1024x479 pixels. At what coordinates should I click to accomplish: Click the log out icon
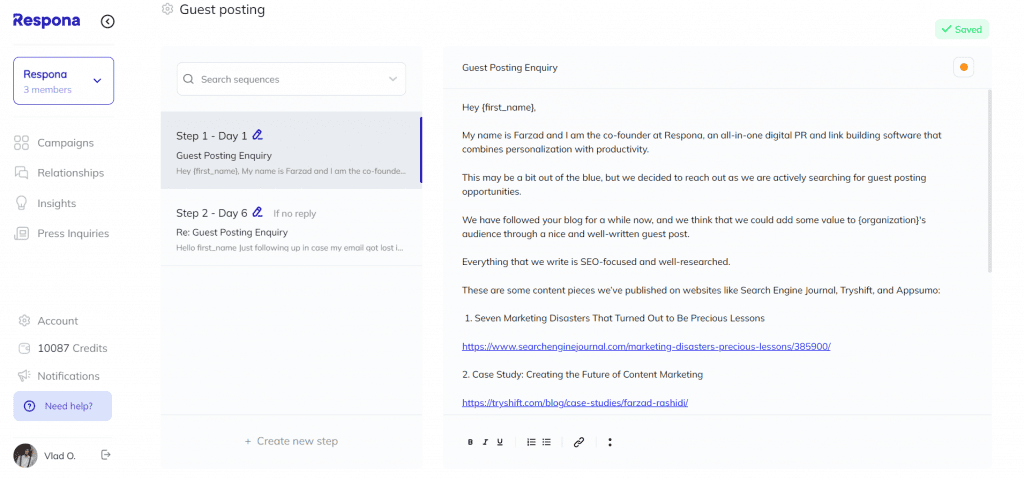(x=106, y=455)
